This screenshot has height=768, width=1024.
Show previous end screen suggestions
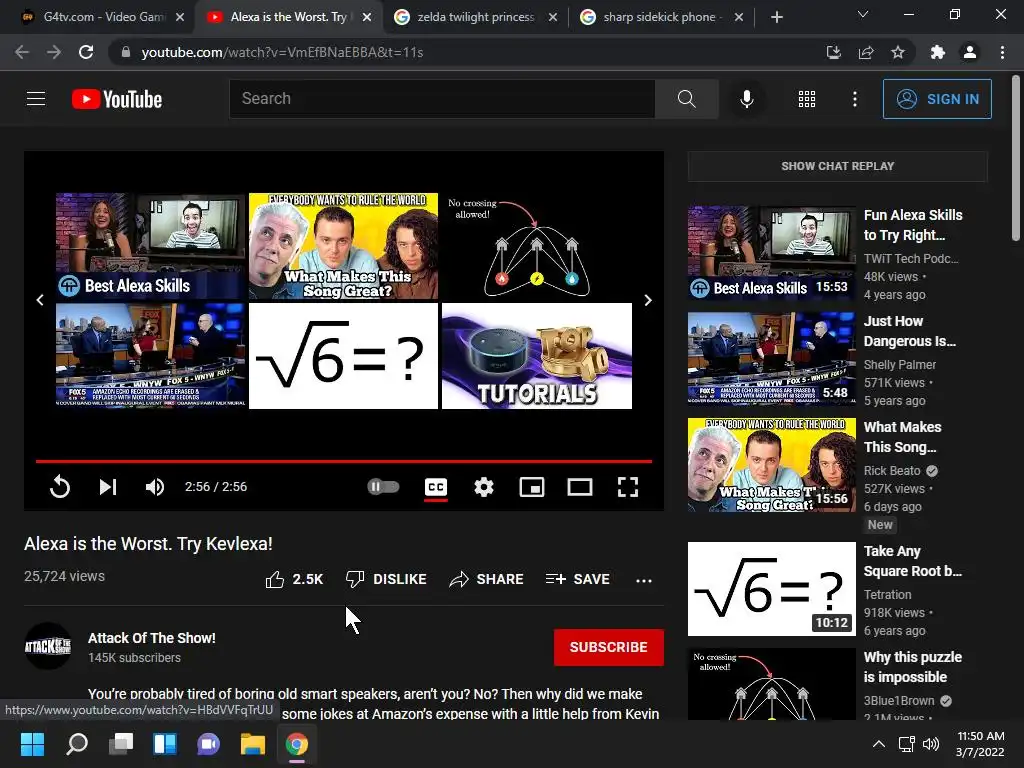point(40,300)
